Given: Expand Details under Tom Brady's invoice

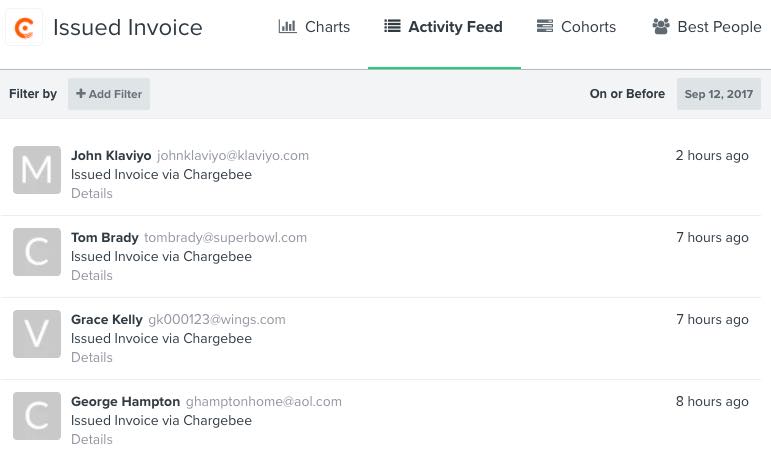Looking at the screenshot, I should (92, 276).
